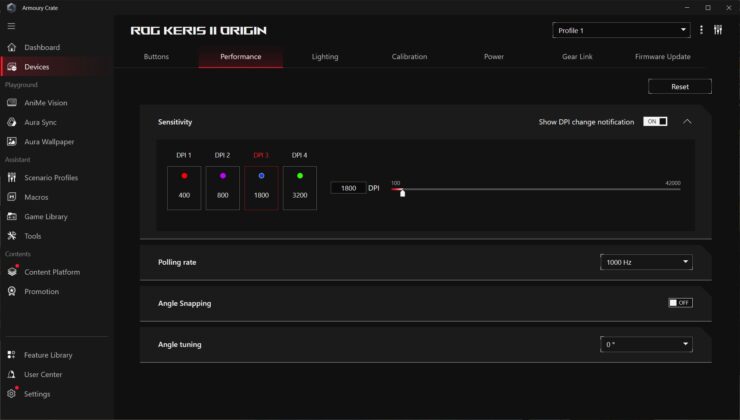Click the Reset button
Viewport: 740px width, 420px height.
[x=680, y=86]
